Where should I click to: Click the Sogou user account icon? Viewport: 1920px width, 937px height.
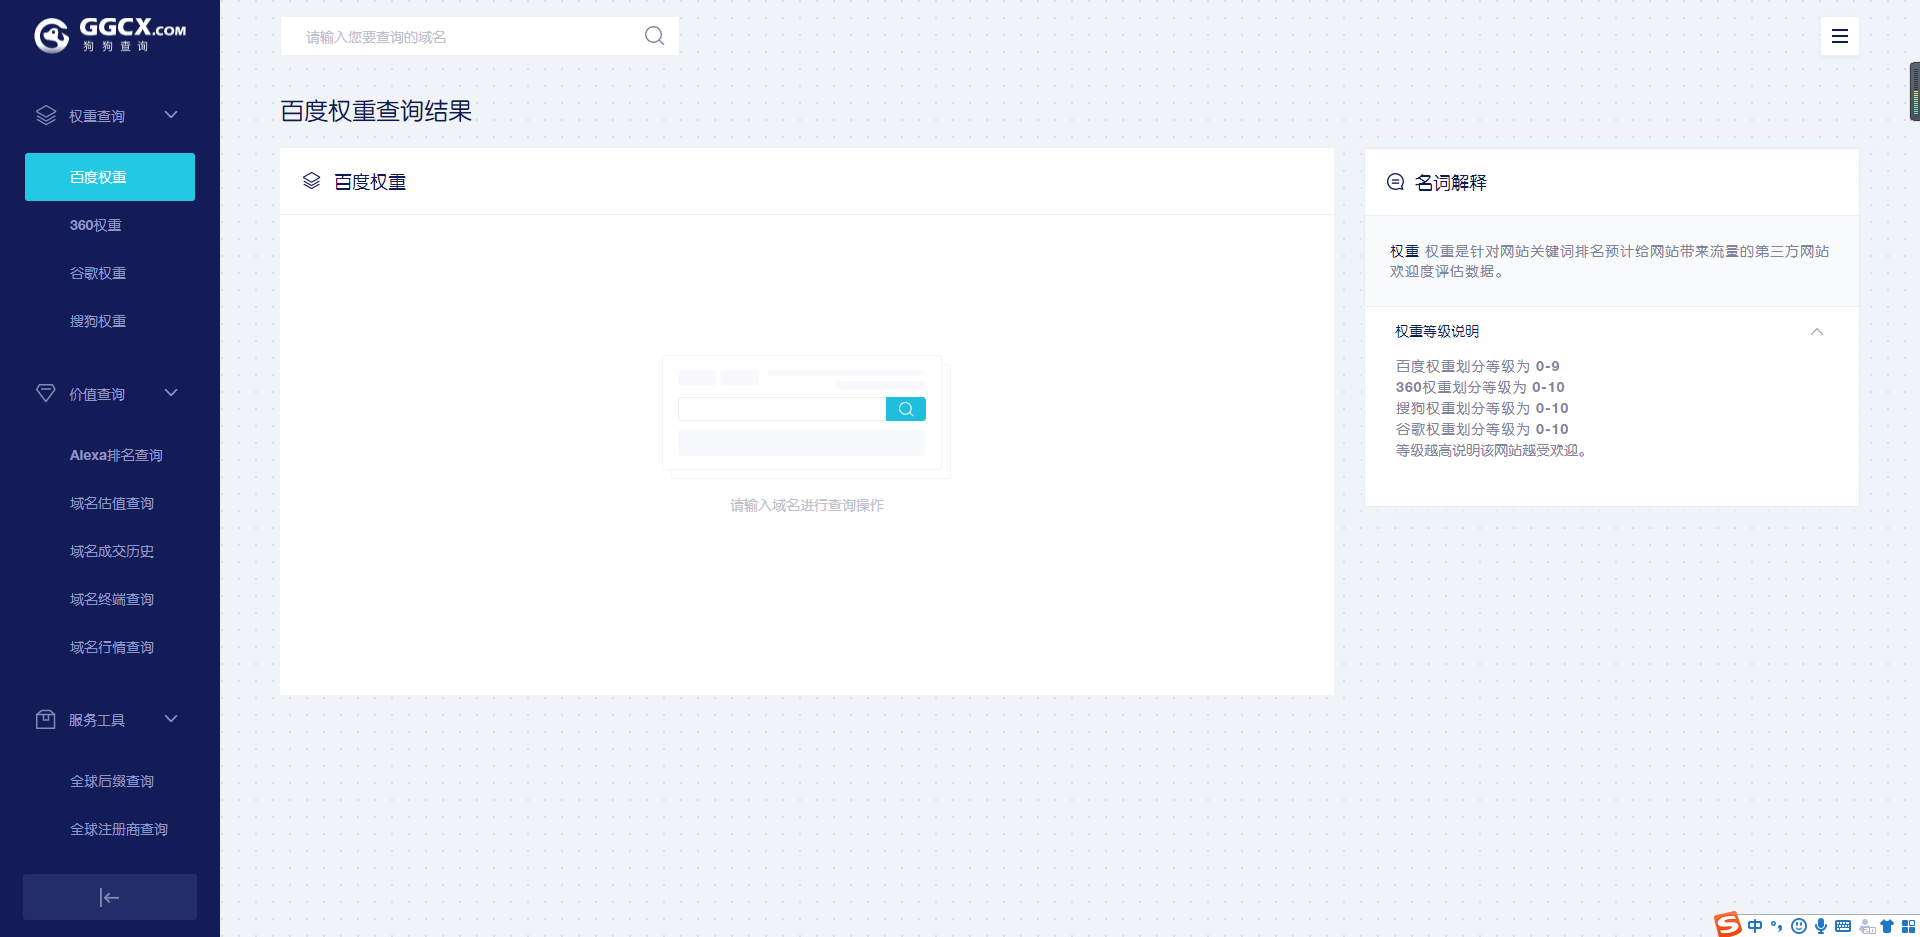1866,926
